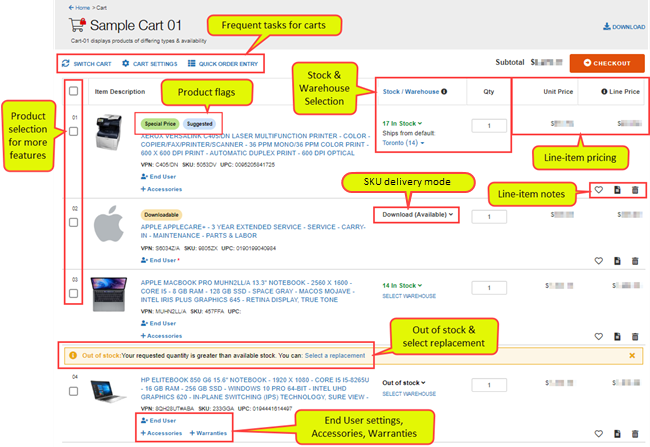Click Select Warehouse for the MacBook Pro
This screenshot has width=650, height=447.
pyautogui.click(x=409, y=296)
